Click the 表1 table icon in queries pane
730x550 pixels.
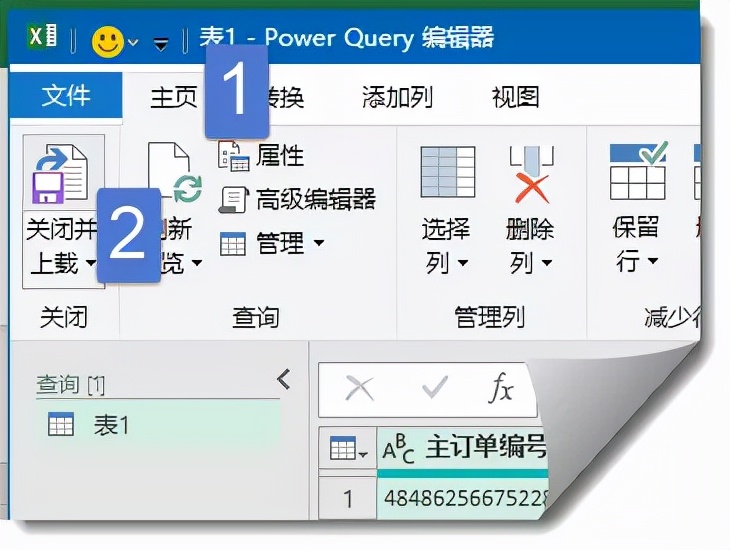tap(61, 424)
